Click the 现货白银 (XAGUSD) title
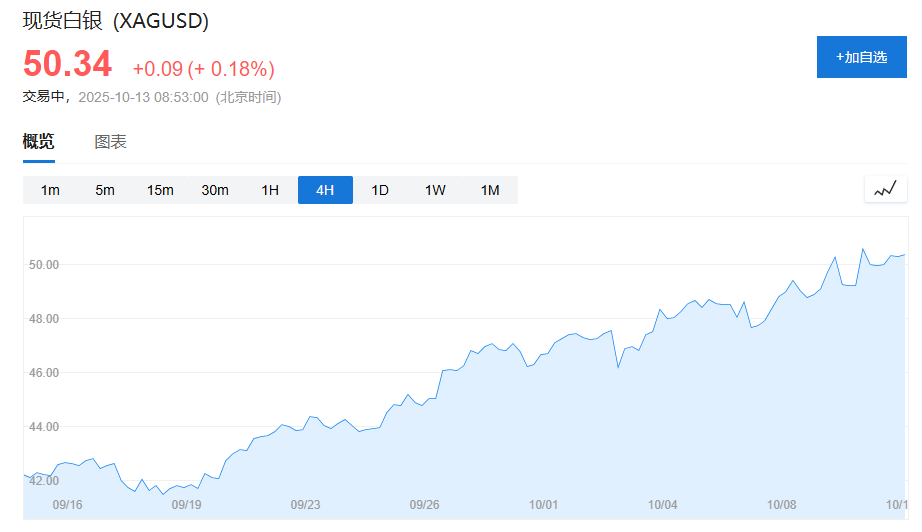The width and height of the screenshot is (922, 532). click(116, 21)
